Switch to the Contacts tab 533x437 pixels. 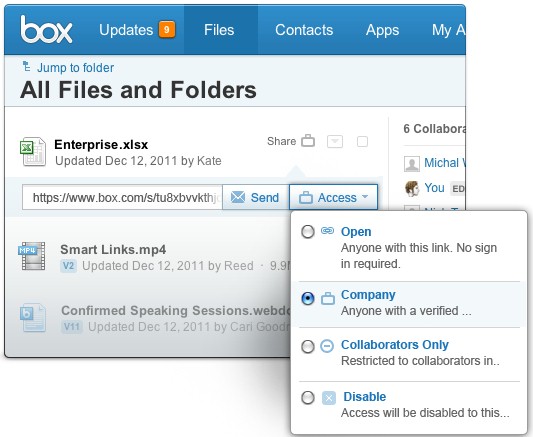pos(304,30)
